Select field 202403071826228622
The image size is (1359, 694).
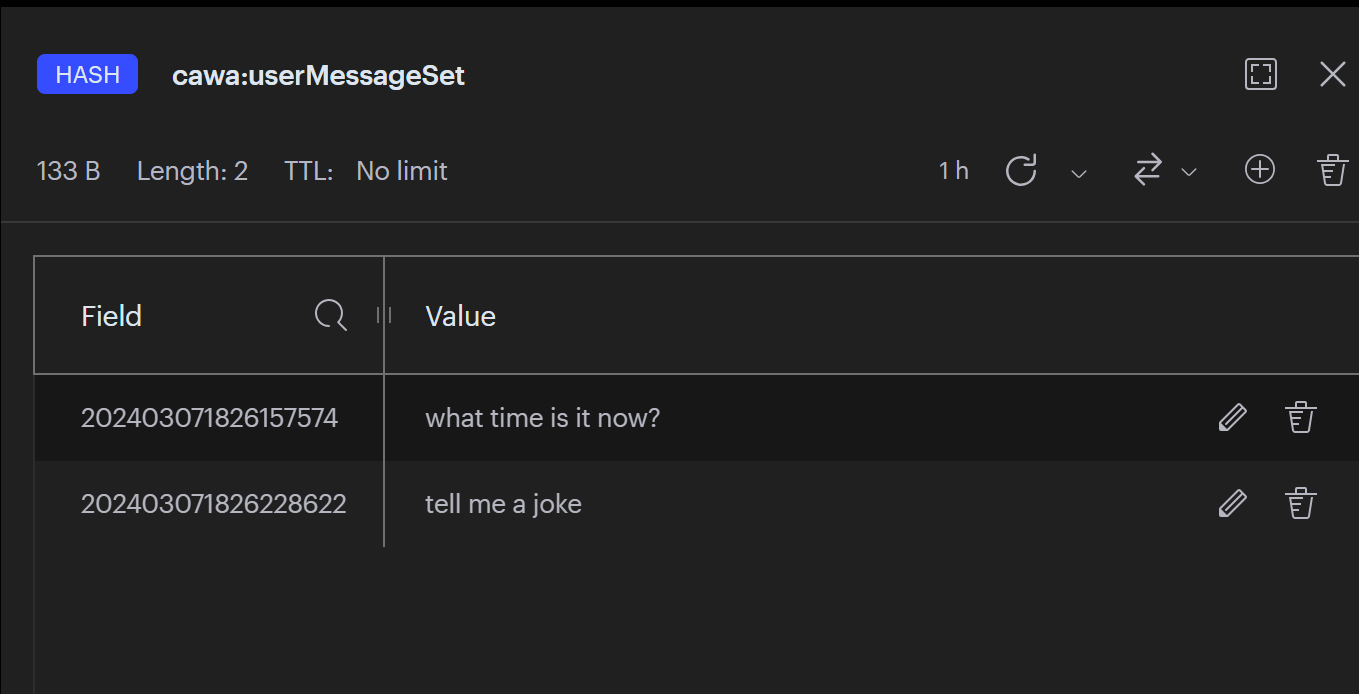click(213, 504)
